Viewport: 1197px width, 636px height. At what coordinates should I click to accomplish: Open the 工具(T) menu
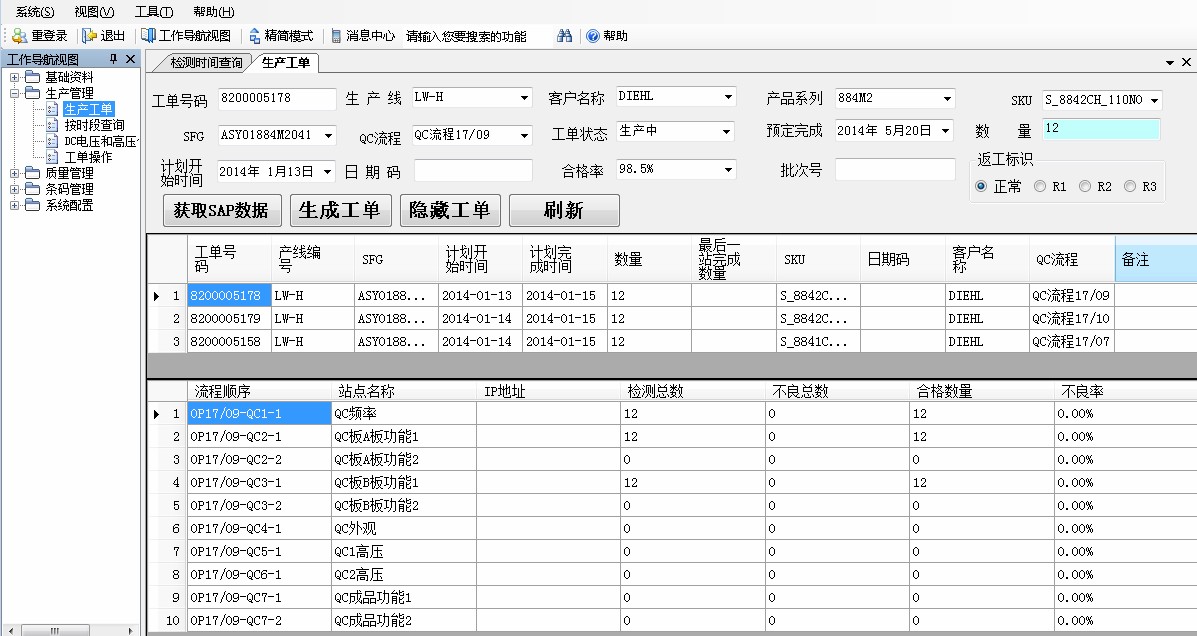tap(154, 12)
